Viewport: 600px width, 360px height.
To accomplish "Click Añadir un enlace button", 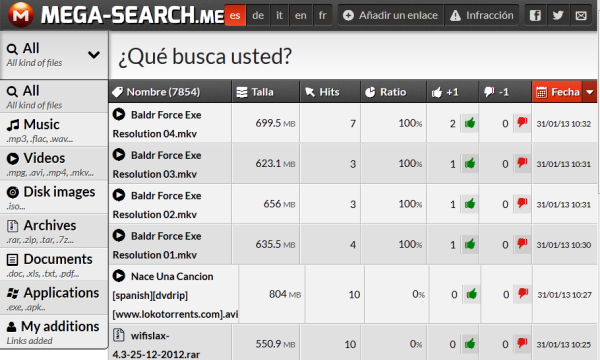I will pos(390,15).
